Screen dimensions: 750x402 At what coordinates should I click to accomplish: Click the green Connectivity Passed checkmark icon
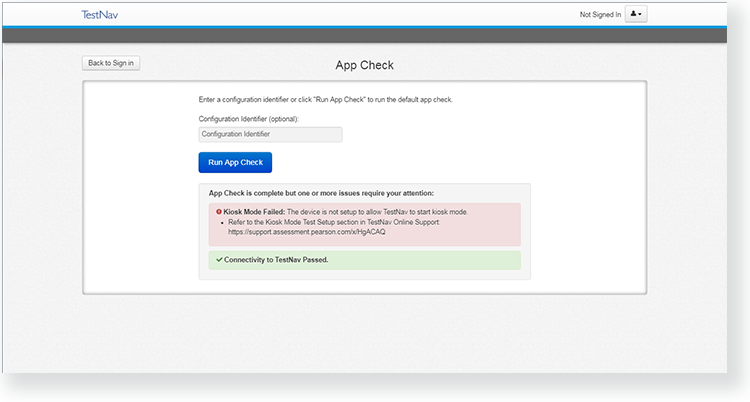(x=218, y=260)
